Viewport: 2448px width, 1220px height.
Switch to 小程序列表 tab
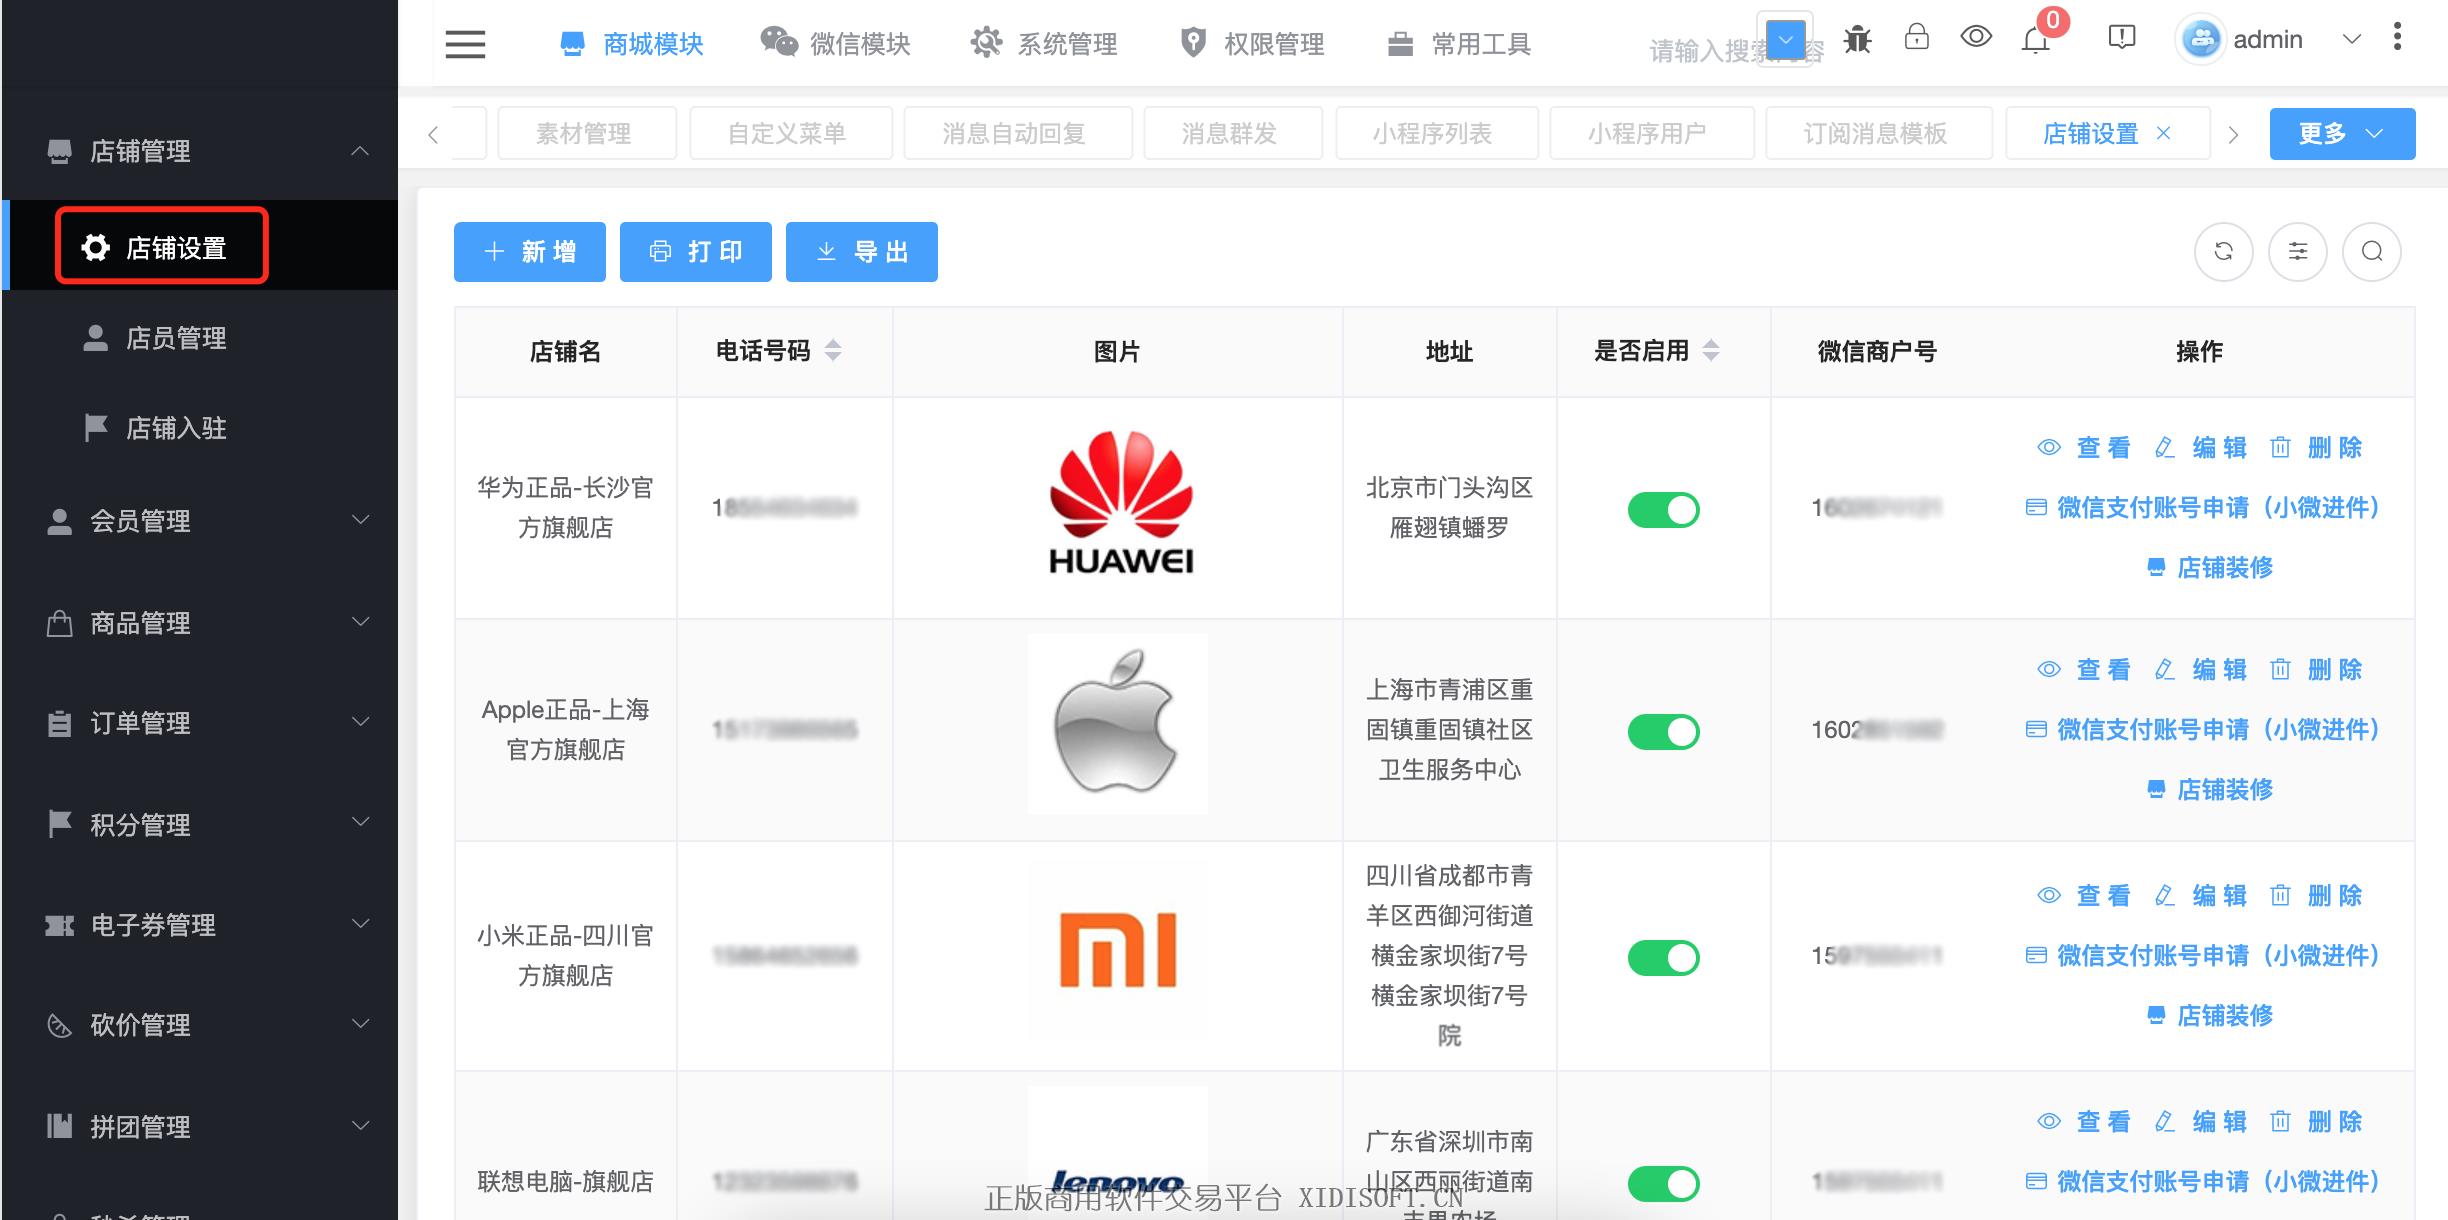point(1436,133)
